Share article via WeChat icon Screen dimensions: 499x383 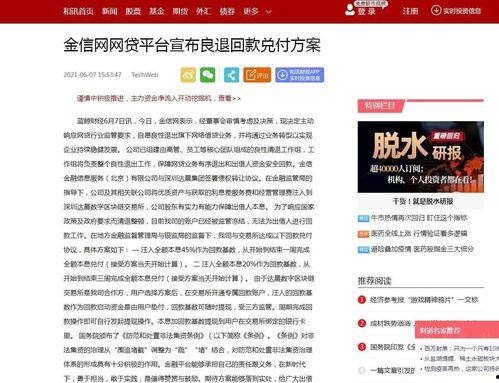click(x=207, y=75)
